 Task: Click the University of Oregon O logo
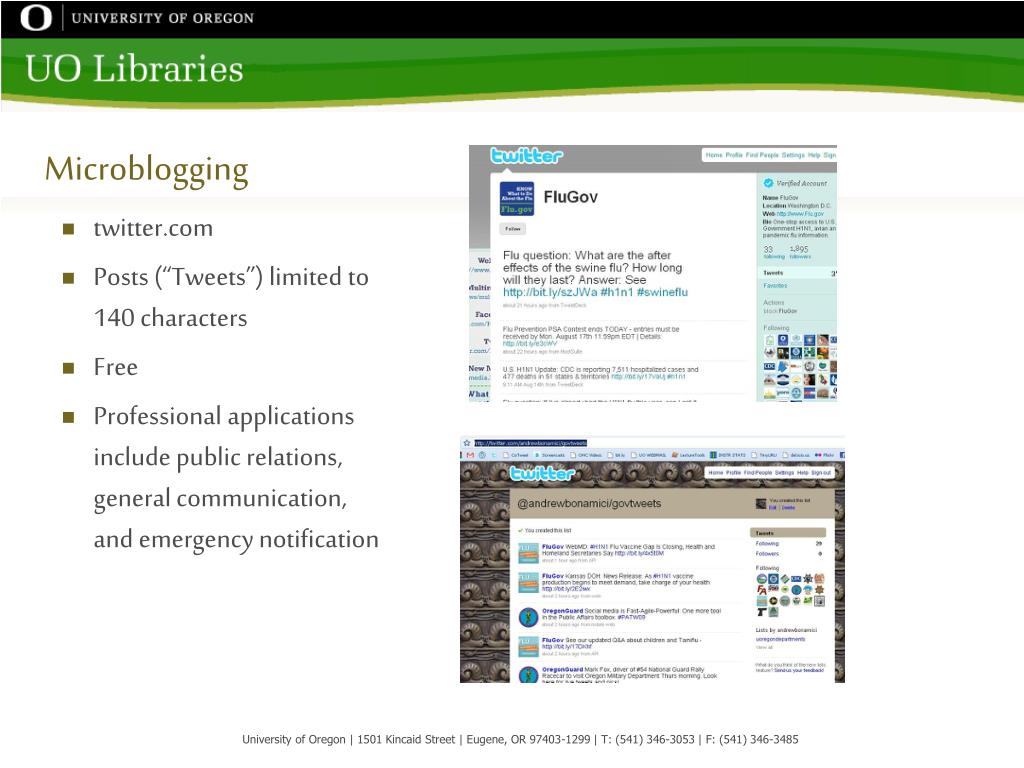[x=36, y=18]
